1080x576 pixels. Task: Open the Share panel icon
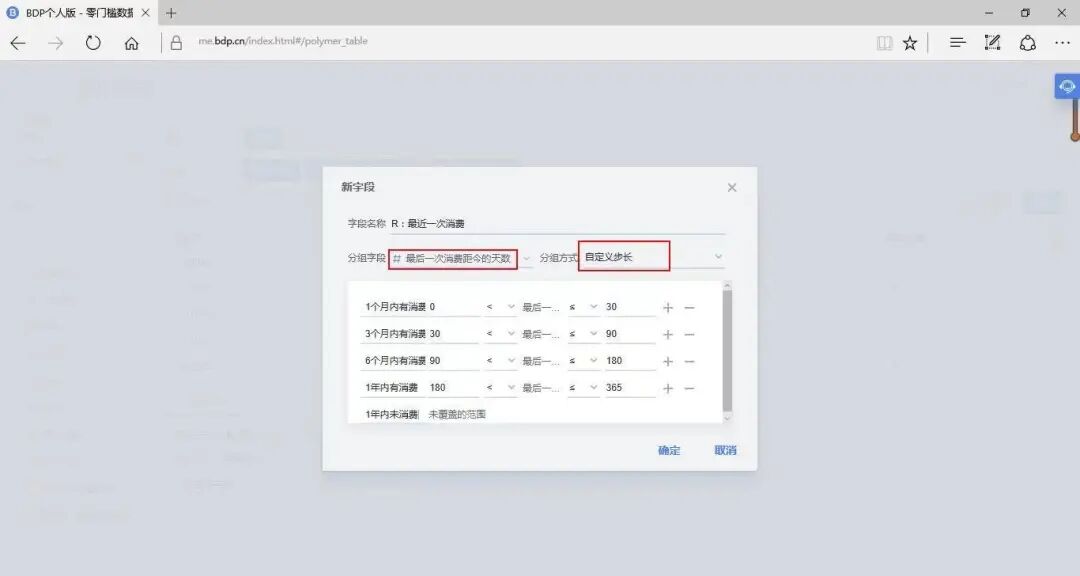pyautogui.click(x=1028, y=42)
